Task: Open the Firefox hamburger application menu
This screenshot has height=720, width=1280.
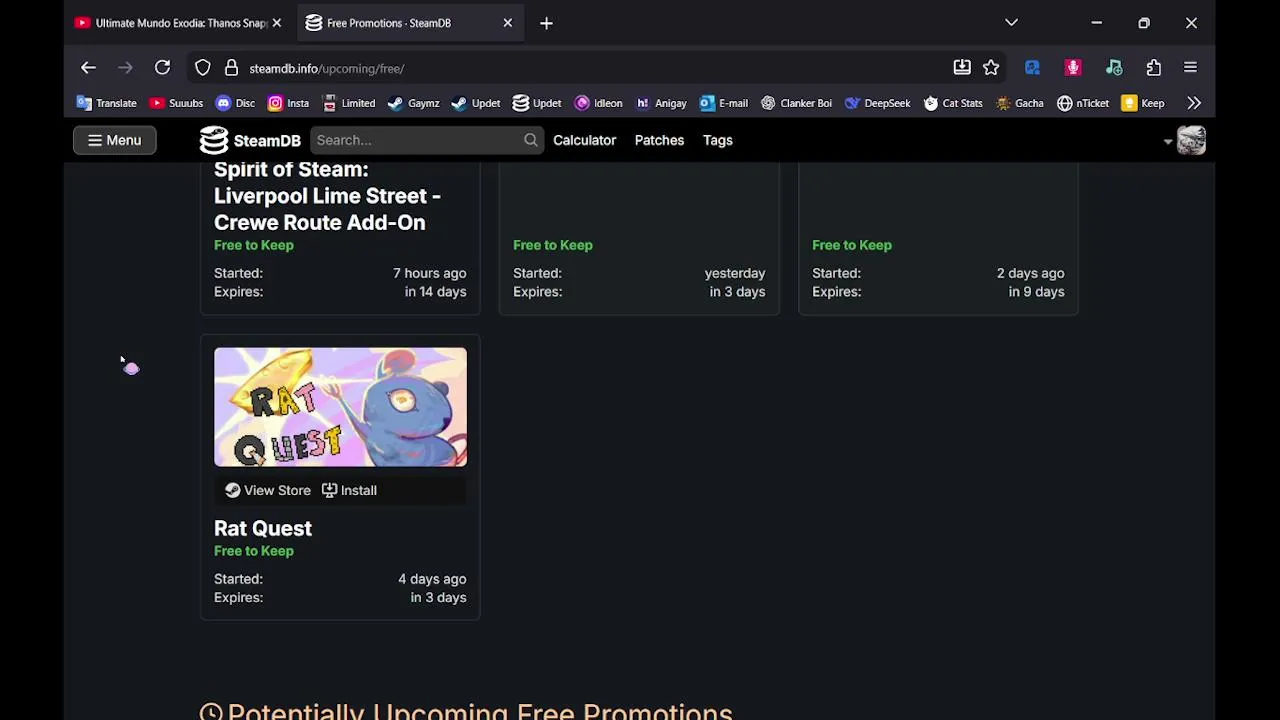Action: pyautogui.click(x=1190, y=68)
